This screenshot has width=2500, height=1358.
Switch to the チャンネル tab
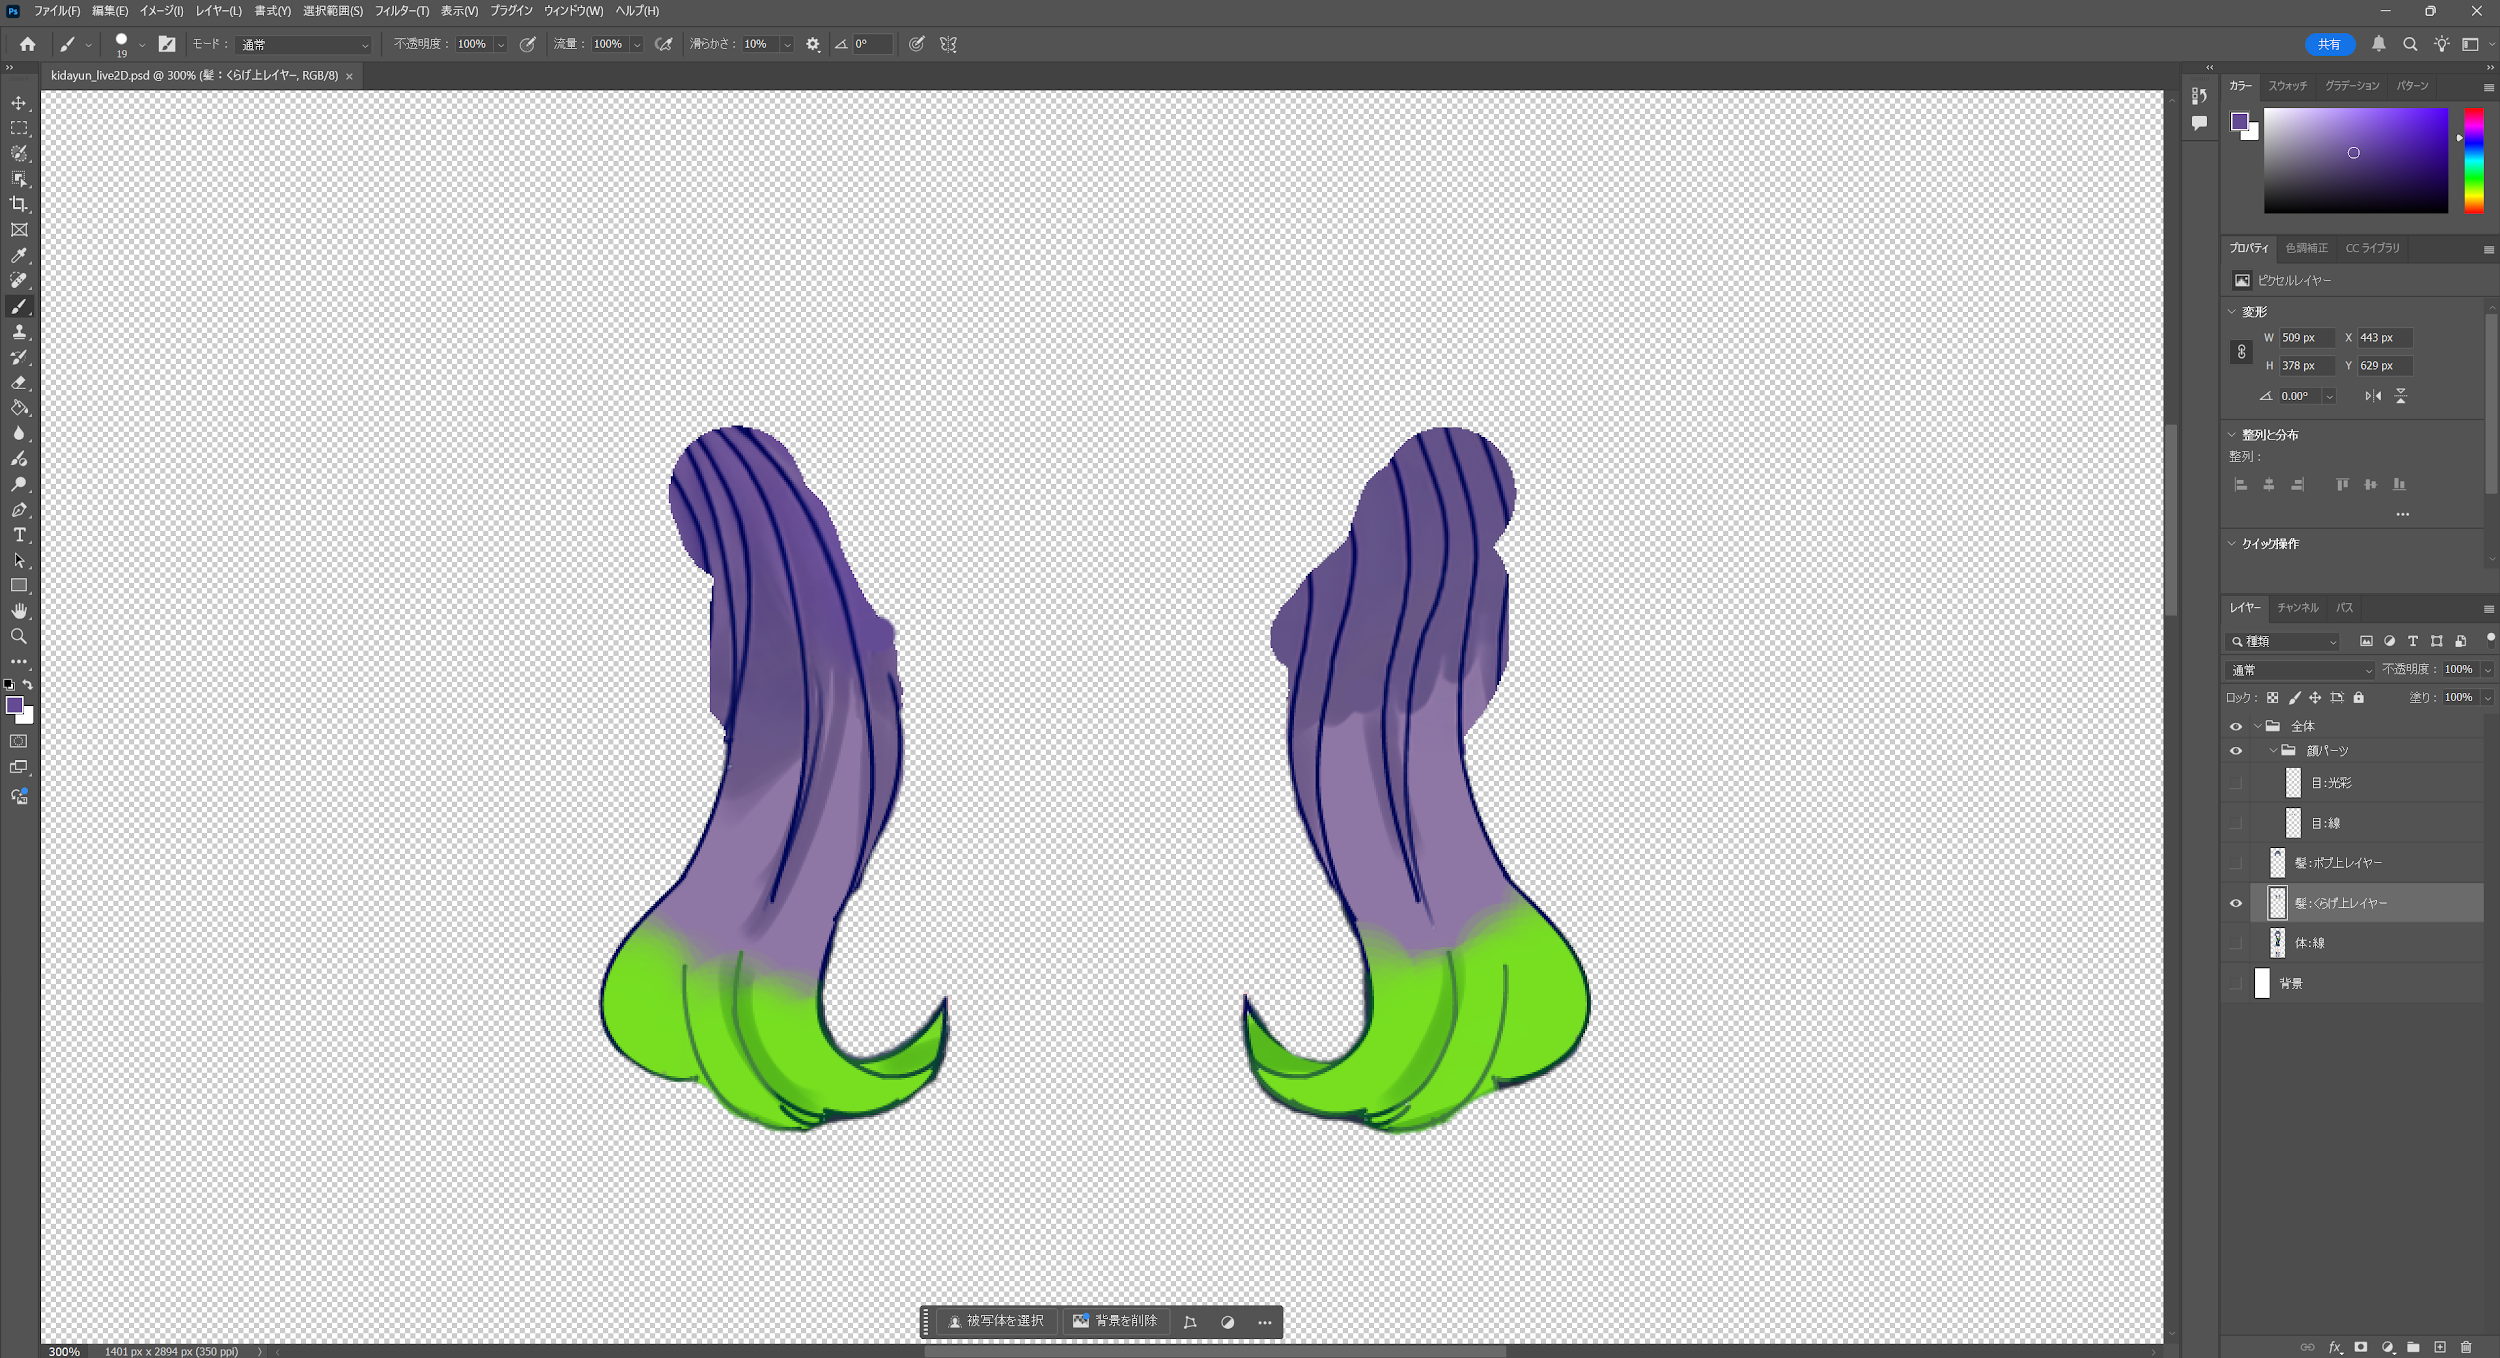pyautogui.click(x=2297, y=608)
